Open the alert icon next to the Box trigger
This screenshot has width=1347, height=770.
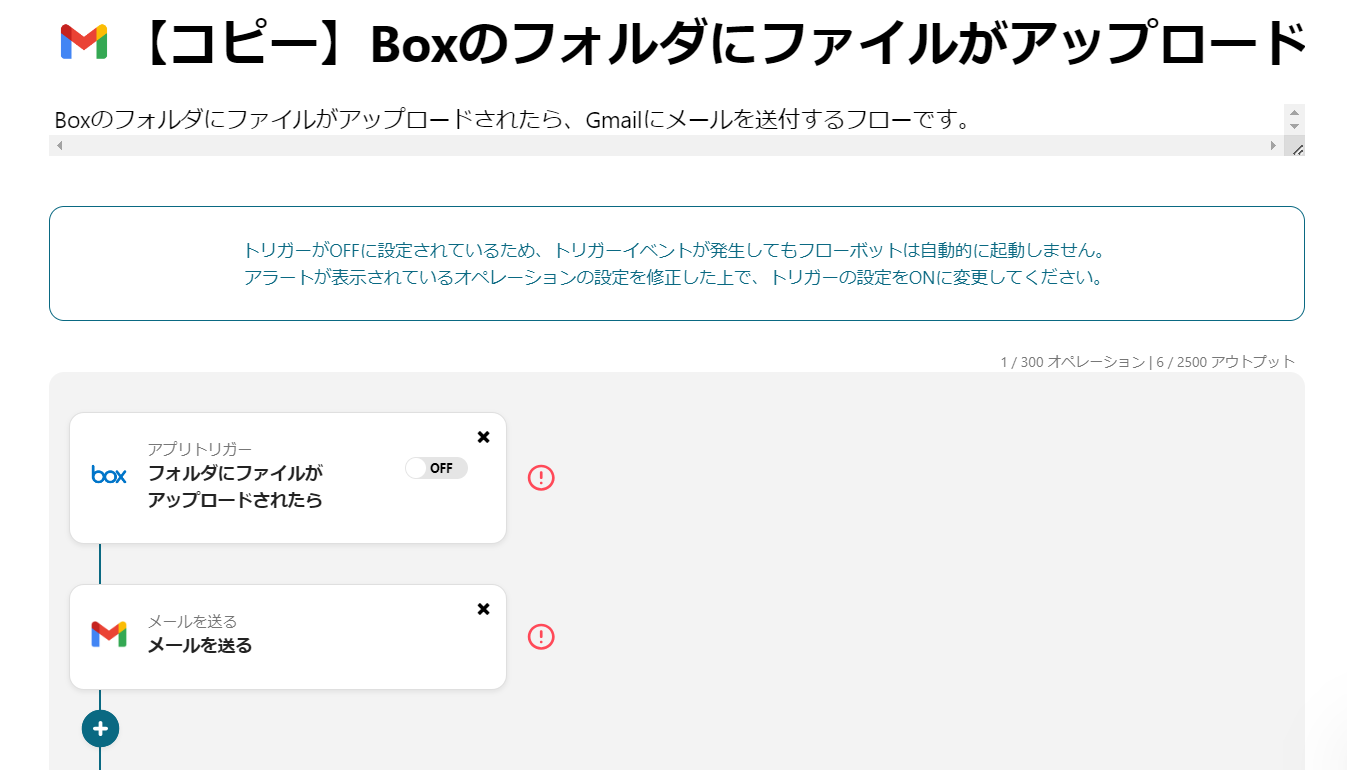[x=541, y=478]
